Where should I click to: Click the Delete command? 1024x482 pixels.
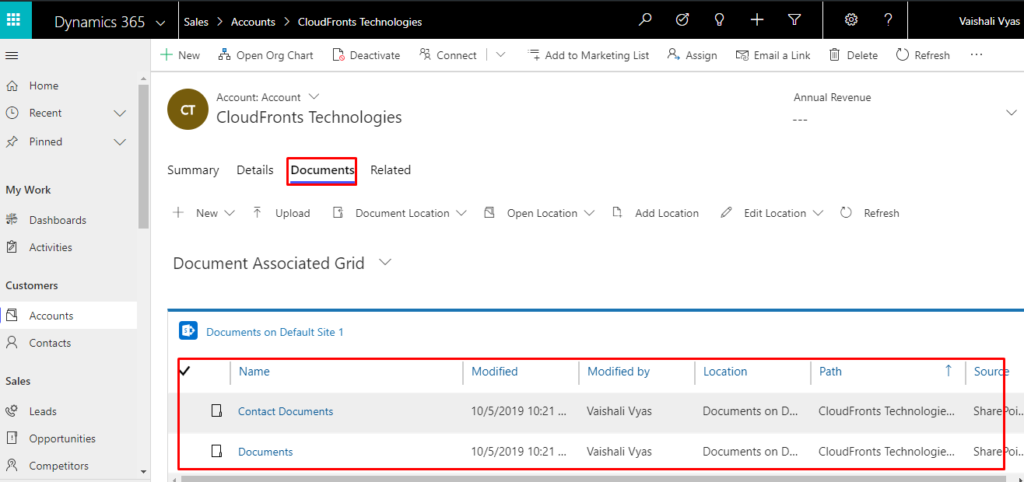[x=853, y=56]
